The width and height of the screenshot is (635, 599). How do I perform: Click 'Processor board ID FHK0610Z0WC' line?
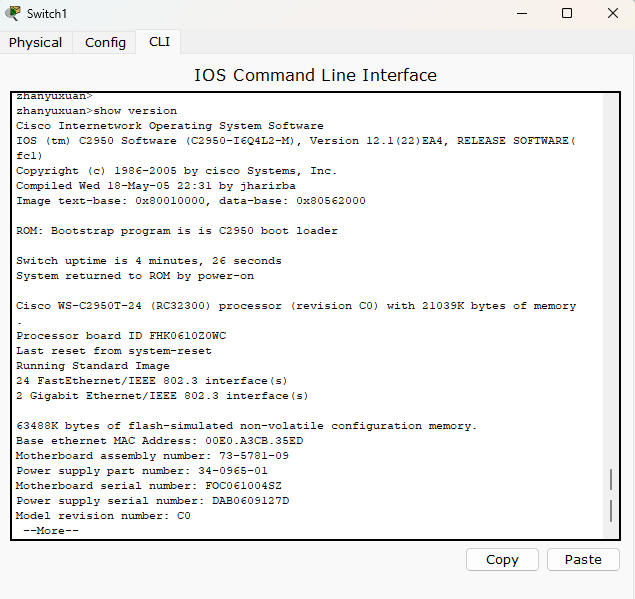click(121, 335)
